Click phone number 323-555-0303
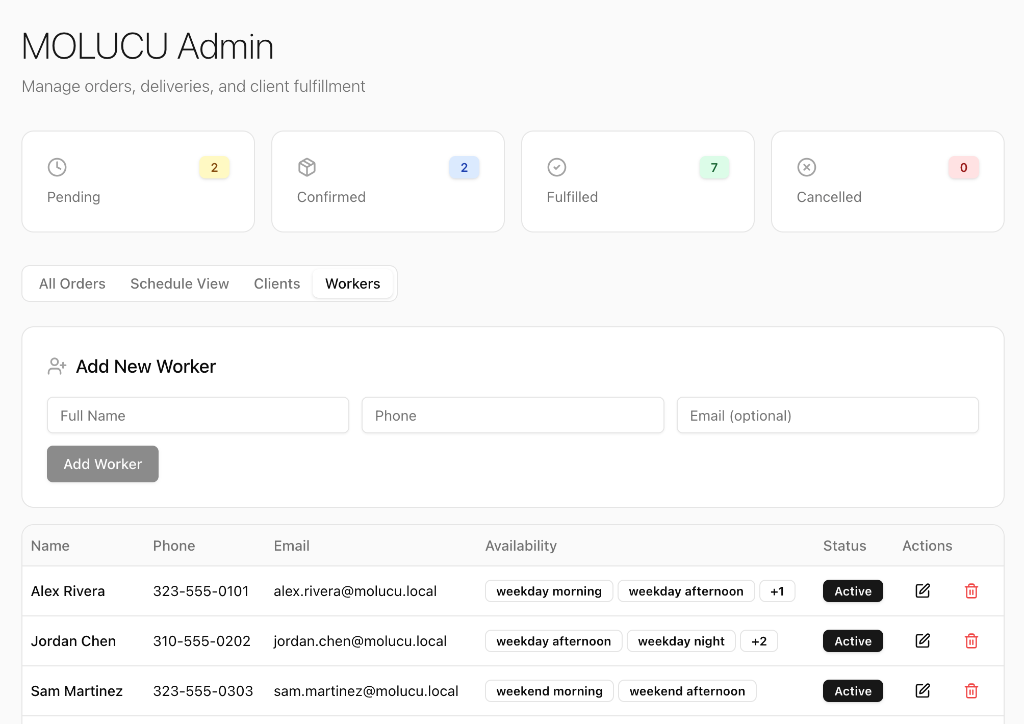The height and width of the screenshot is (724, 1024). (x=202, y=691)
